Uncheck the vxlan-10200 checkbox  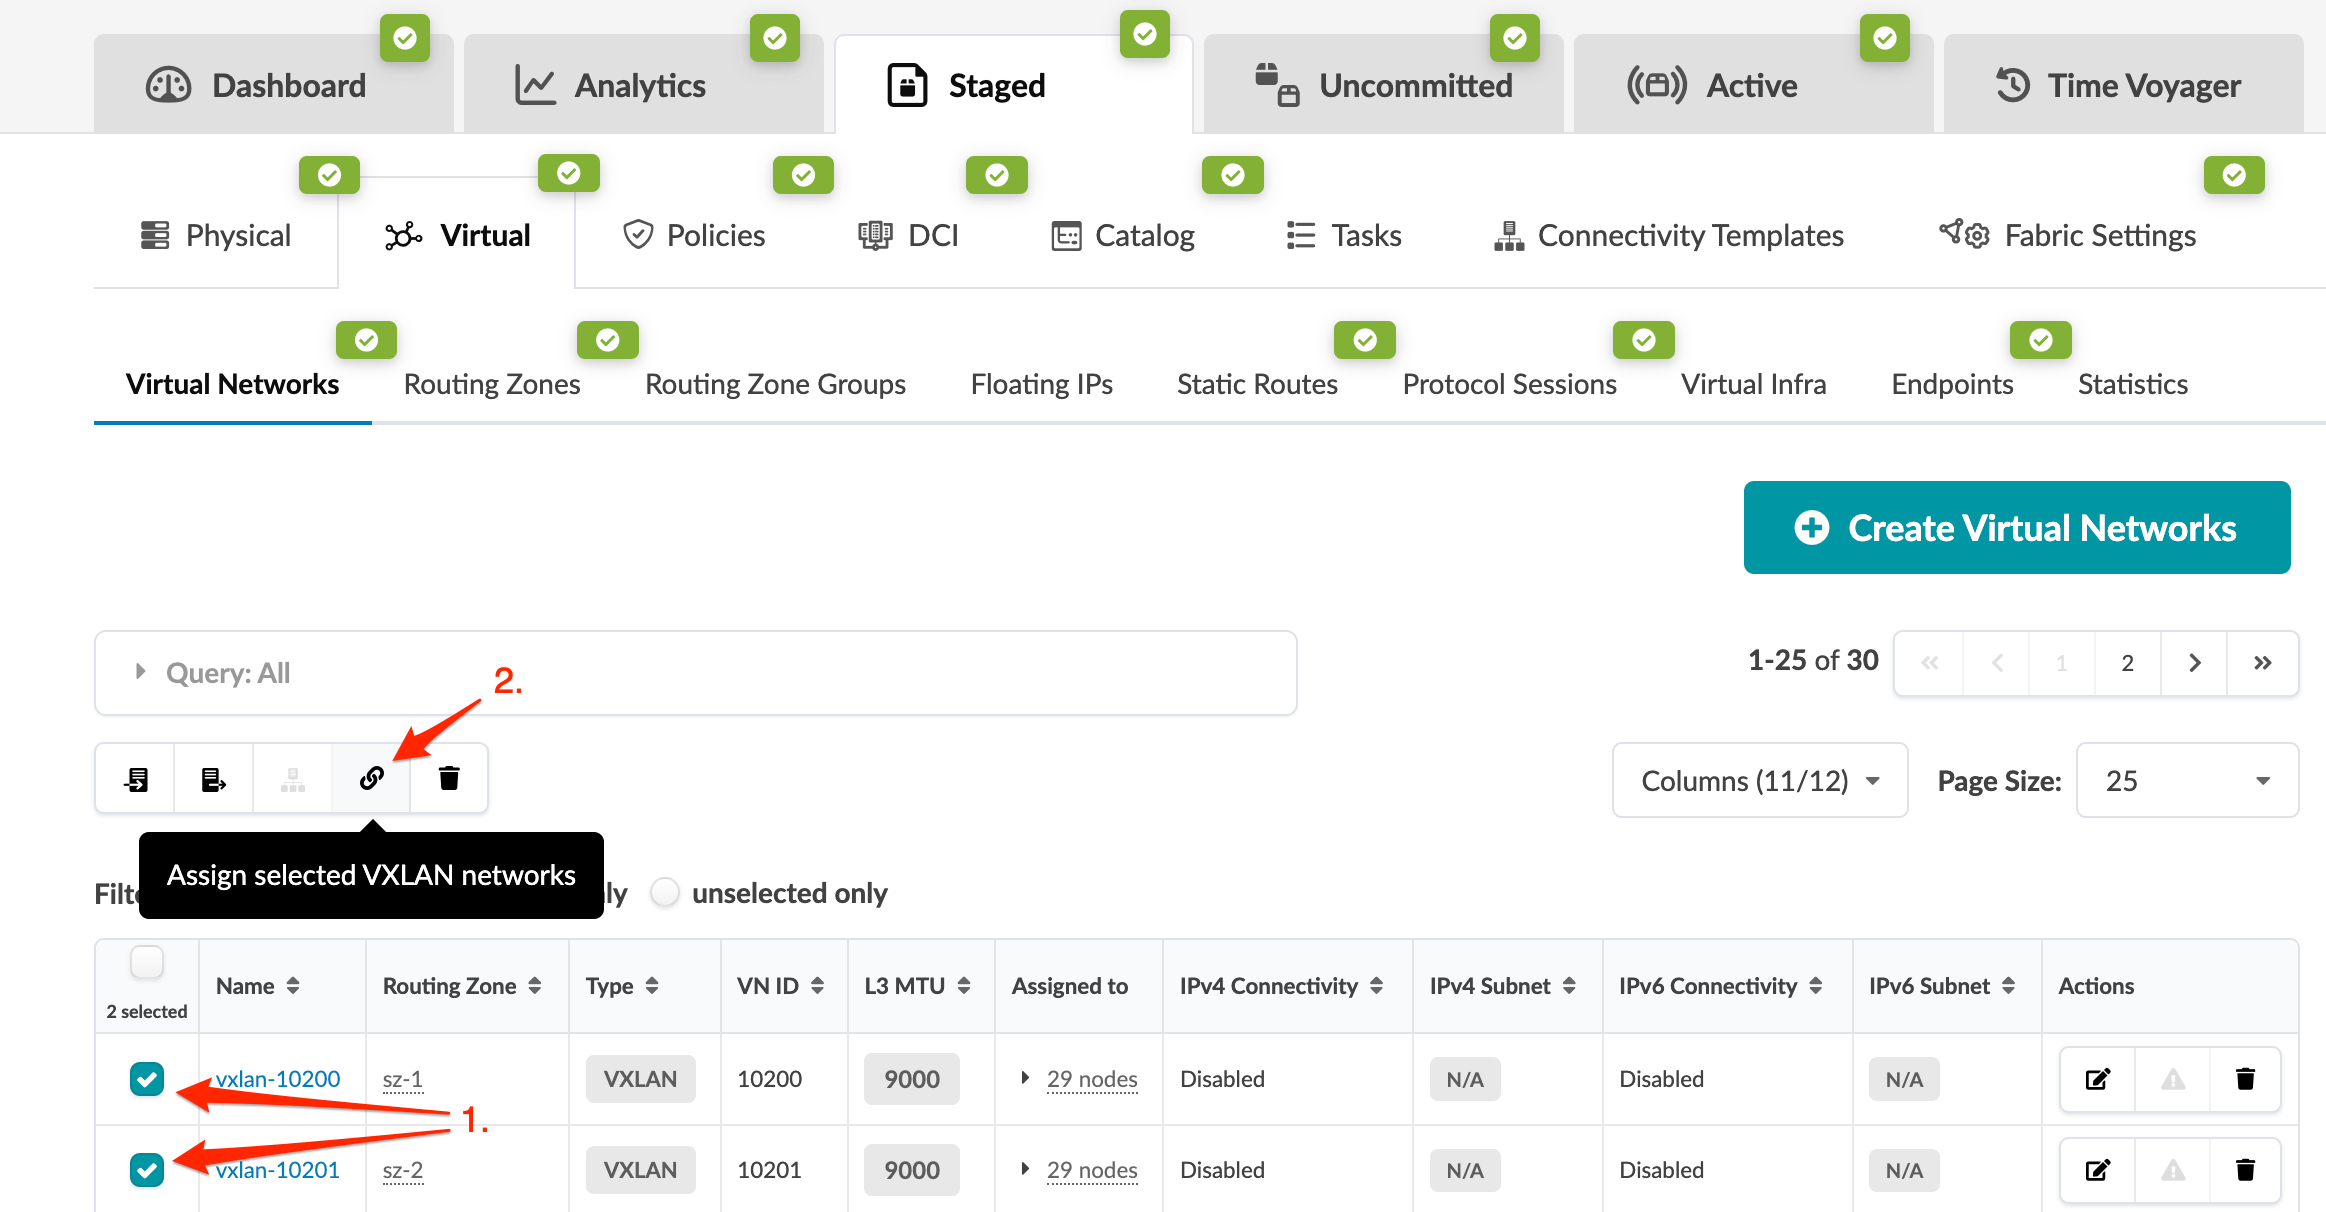click(x=147, y=1079)
